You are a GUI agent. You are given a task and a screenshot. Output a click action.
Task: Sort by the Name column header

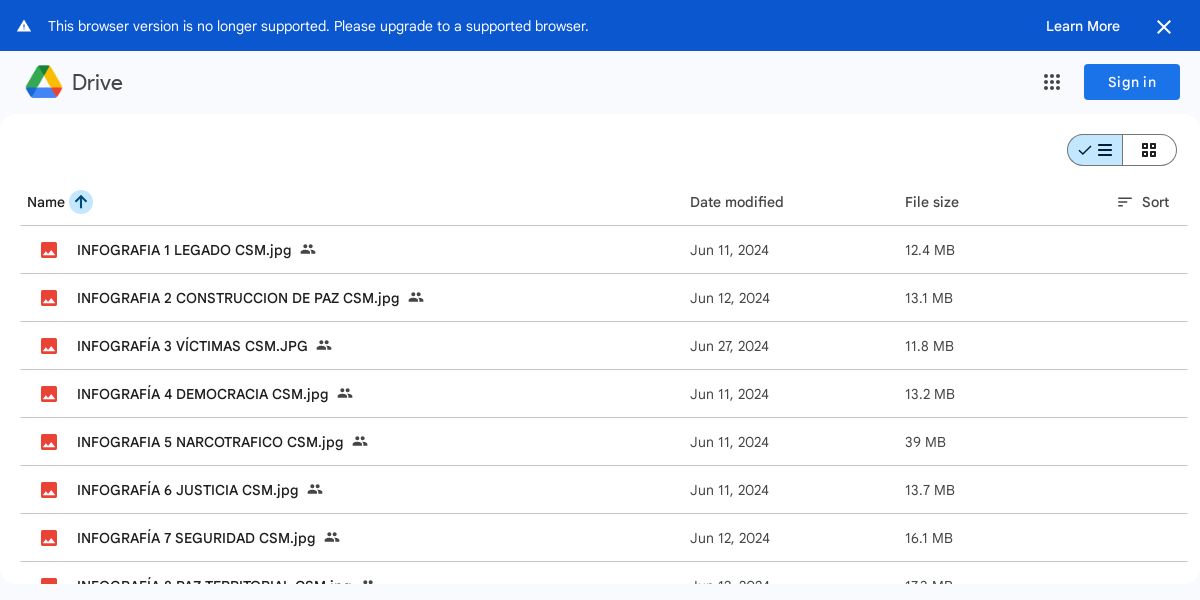click(46, 202)
